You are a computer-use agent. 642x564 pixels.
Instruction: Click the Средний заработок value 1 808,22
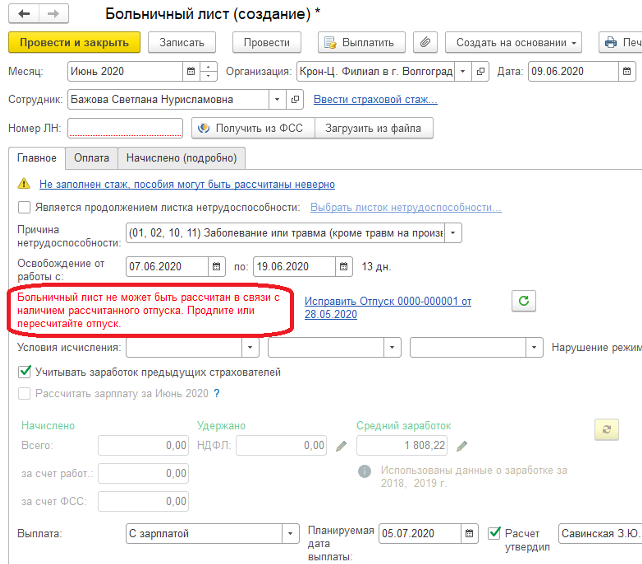[x=402, y=446]
